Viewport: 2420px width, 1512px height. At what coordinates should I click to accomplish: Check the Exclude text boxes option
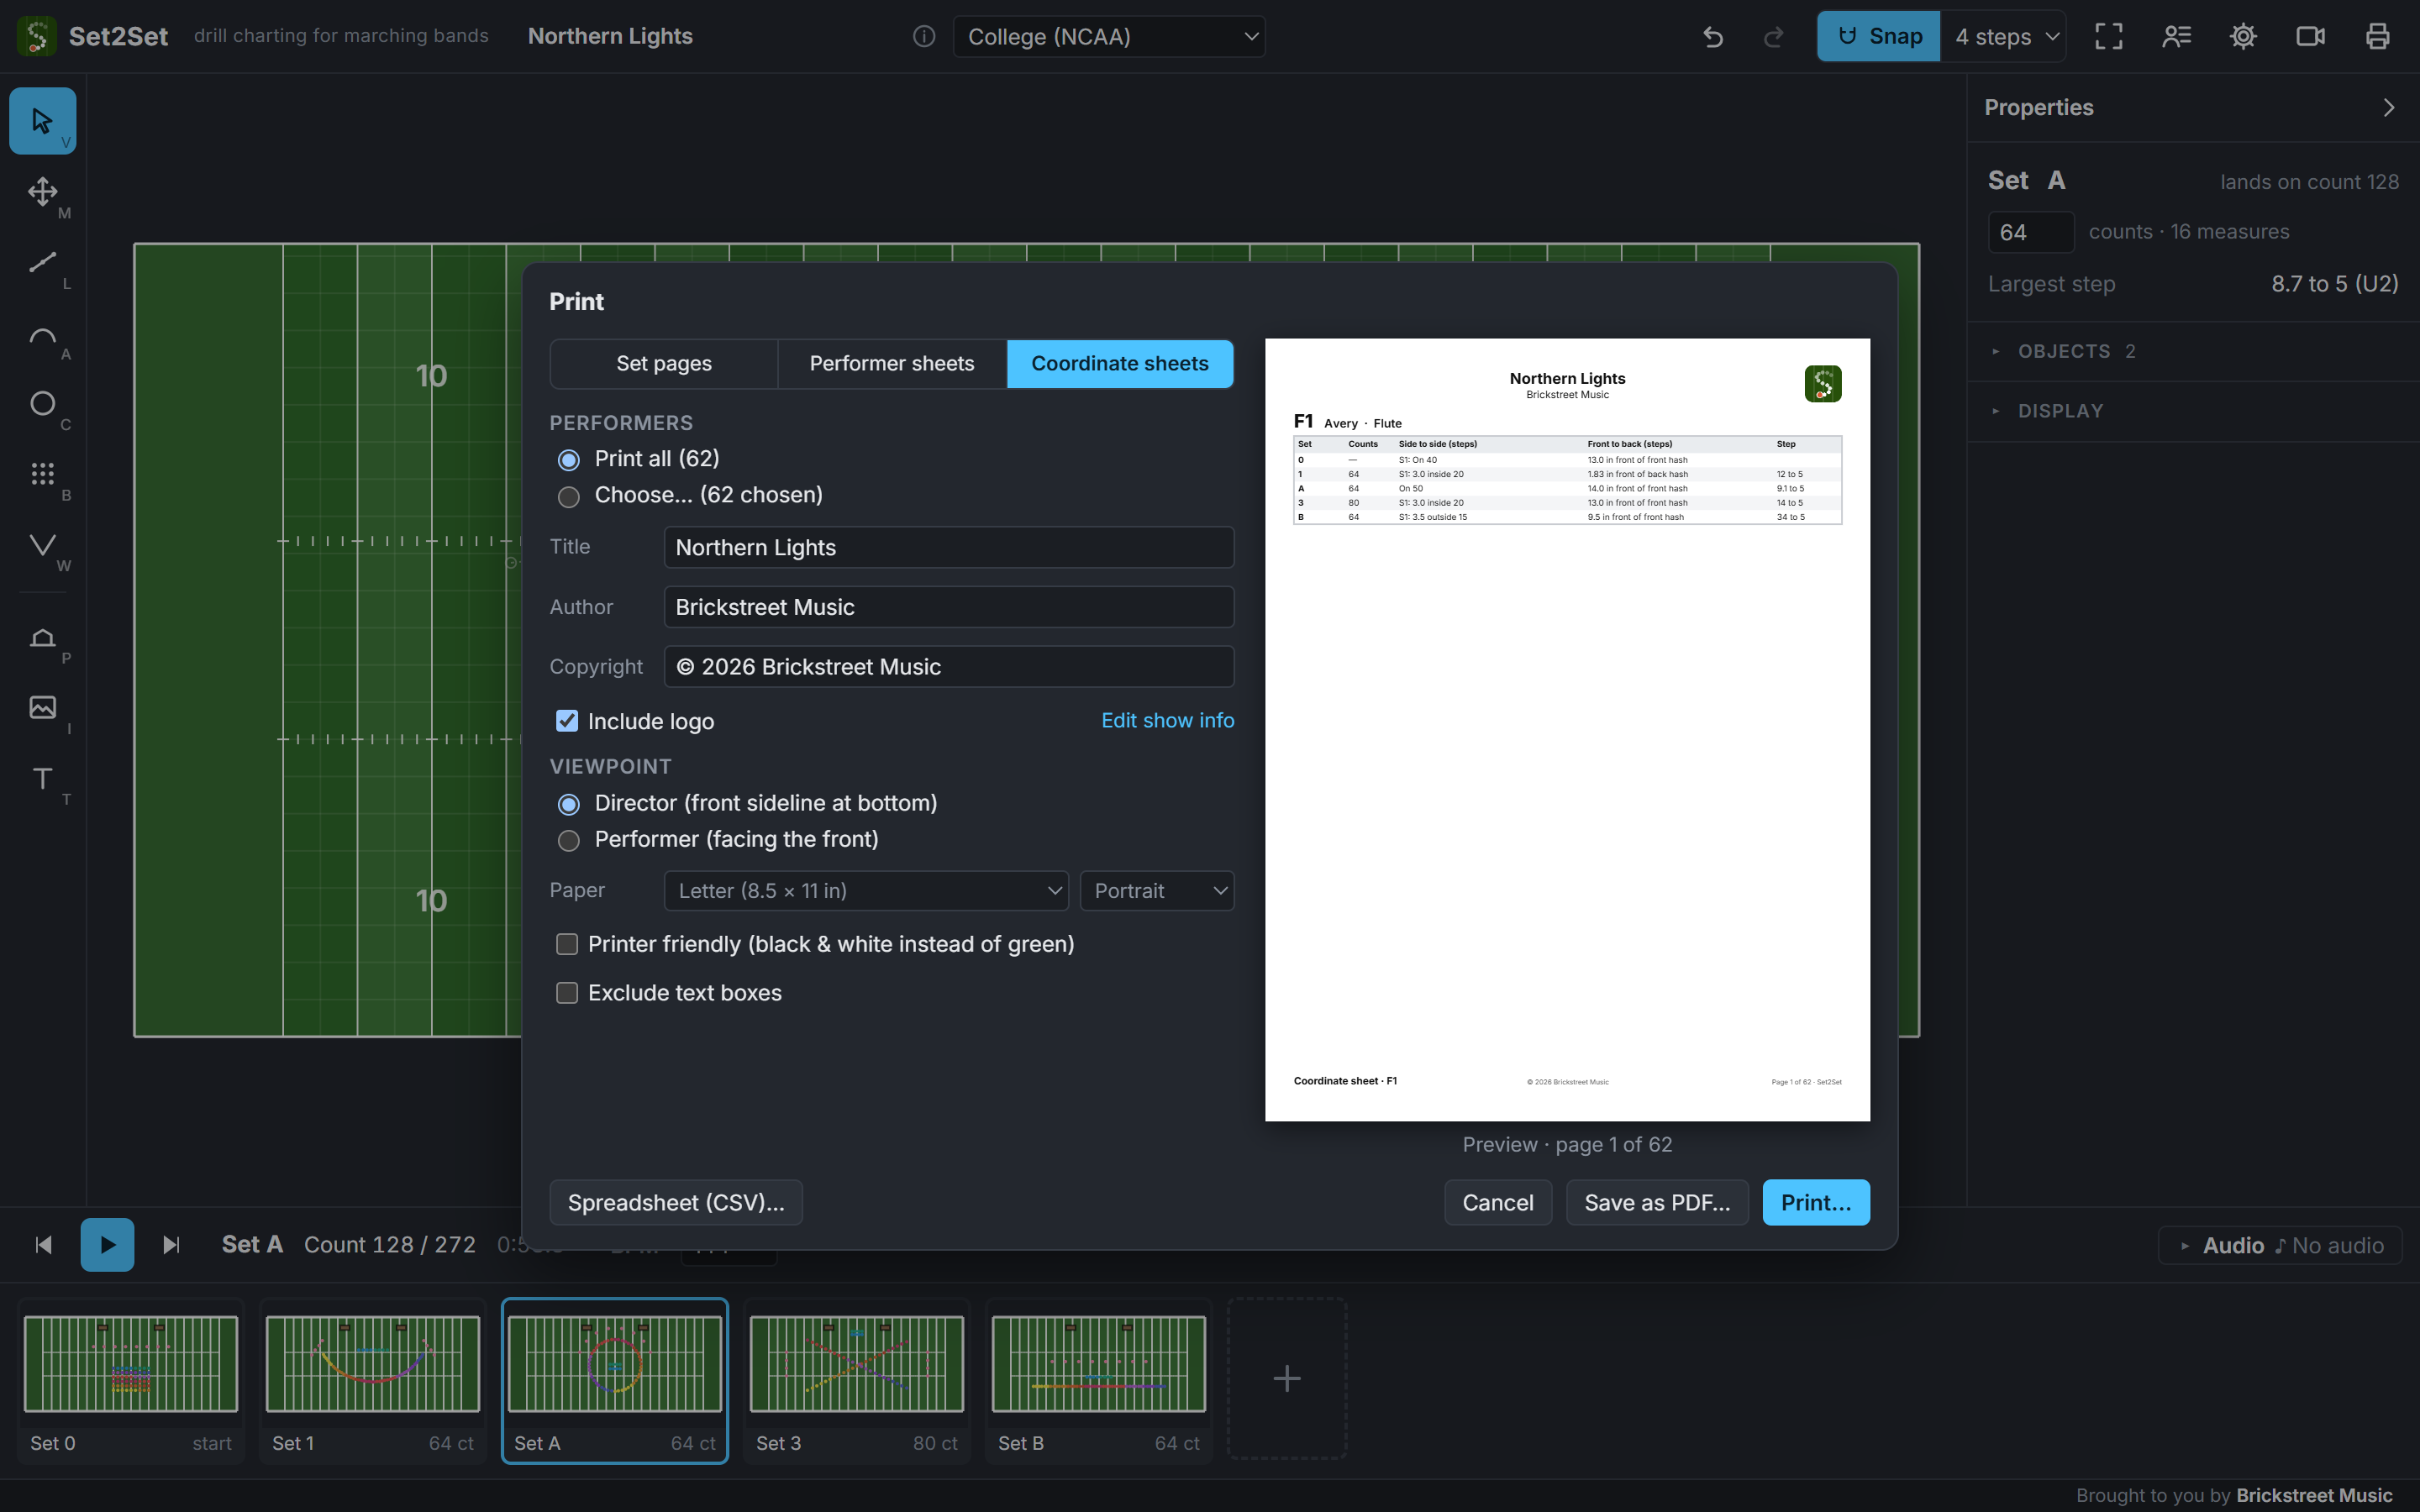pos(567,993)
